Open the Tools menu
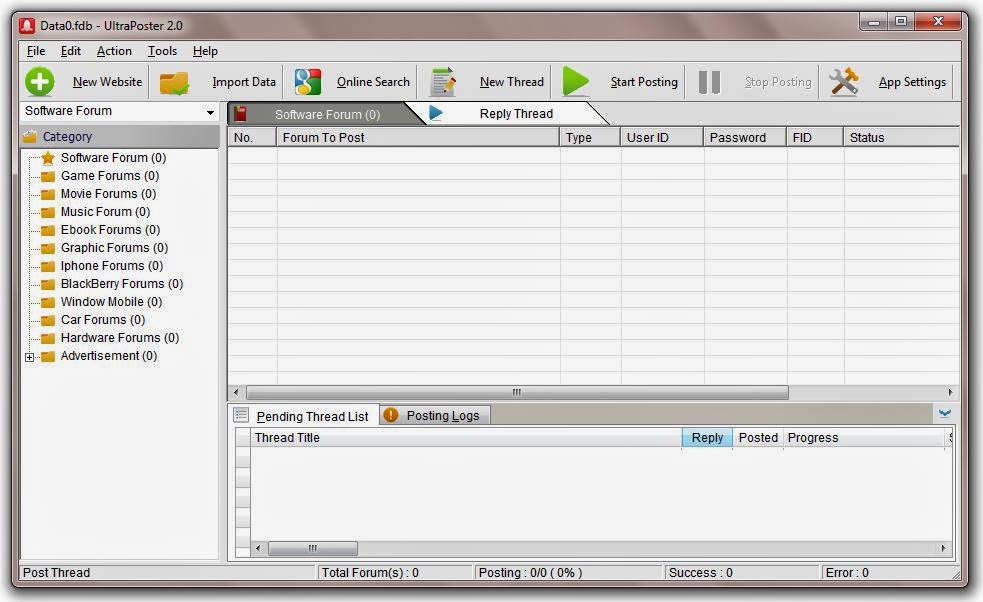Screen dimensions: 983x602 click(x=162, y=51)
